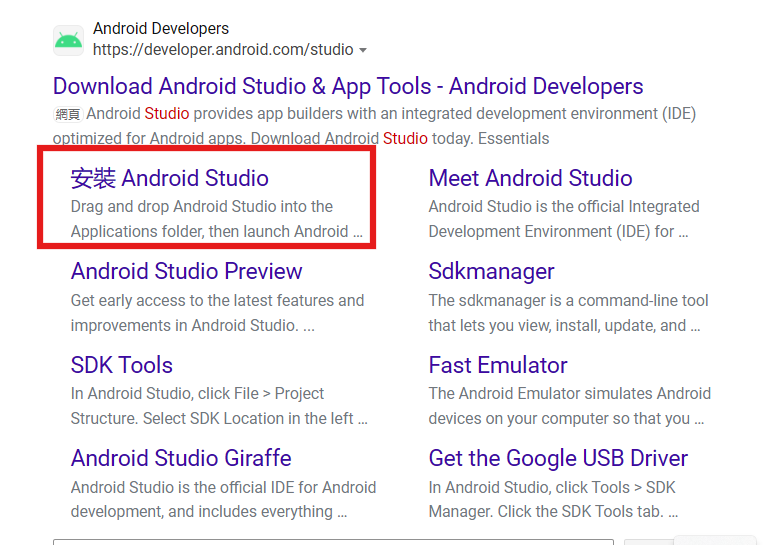Viewport: 773px width, 545px height.
Task: Click the 'Android Developers' site name
Action: click(x=161, y=29)
